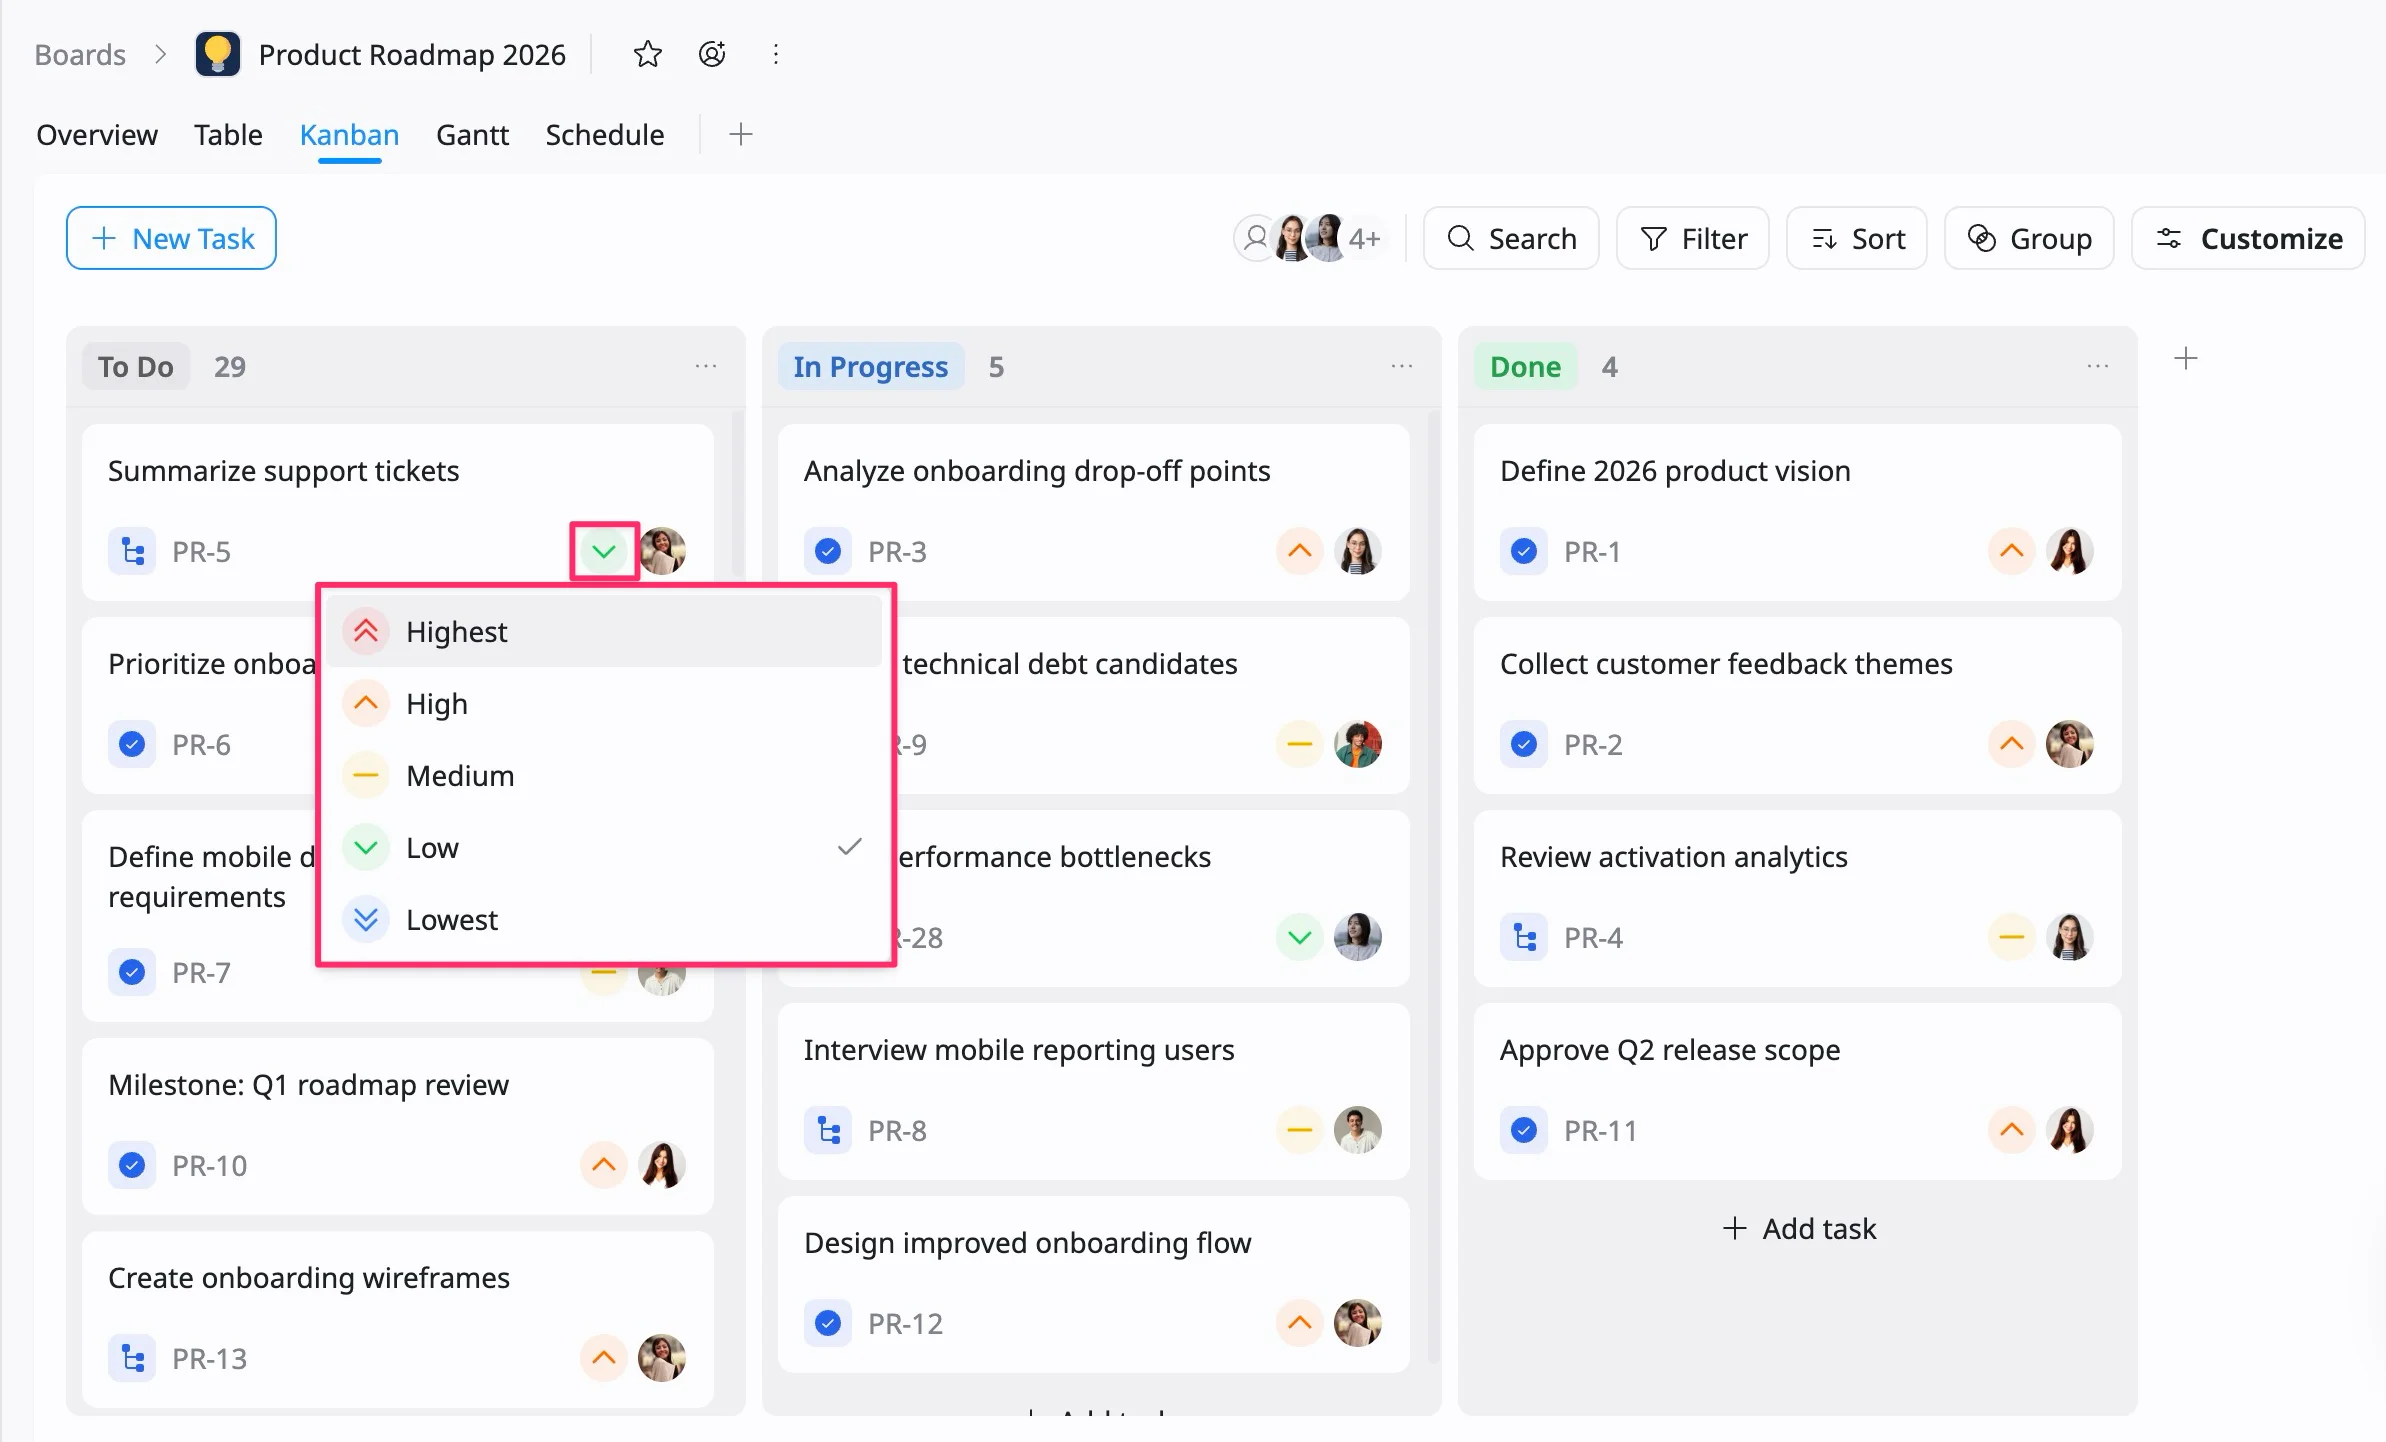Screen dimensions: 2386x1442
Task: Open the Low priority dropdown on PR-28 card
Action: click(x=1300, y=937)
